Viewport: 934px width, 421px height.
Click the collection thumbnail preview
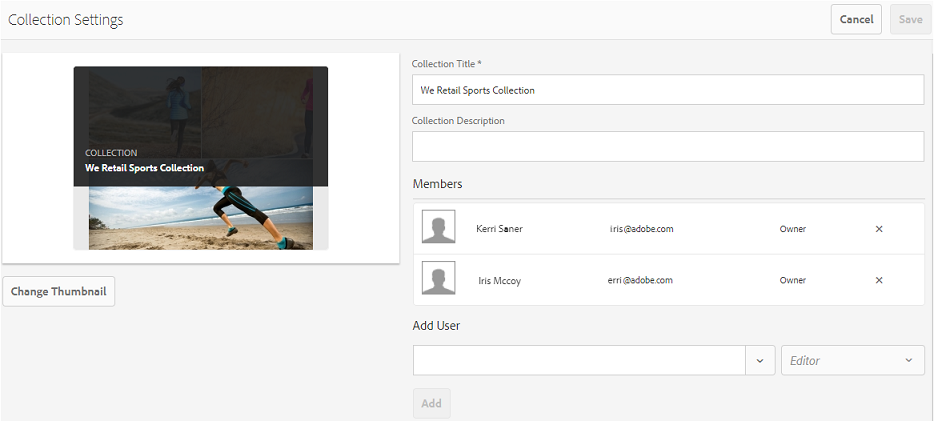tap(201, 158)
